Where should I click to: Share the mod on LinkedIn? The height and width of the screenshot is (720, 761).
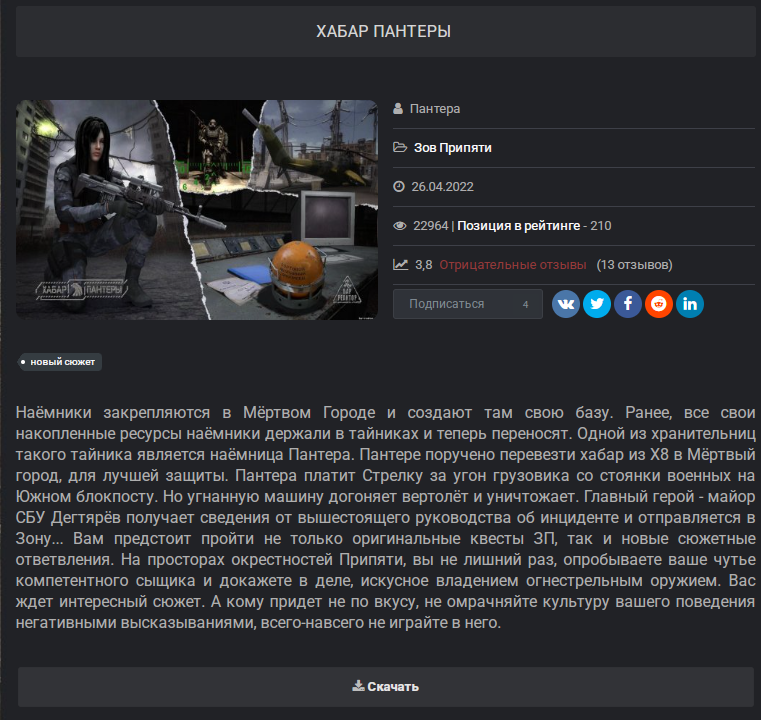point(690,304)
